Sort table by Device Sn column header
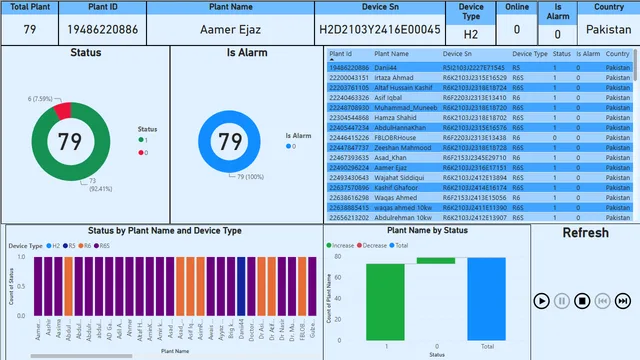 click(457, 54)
